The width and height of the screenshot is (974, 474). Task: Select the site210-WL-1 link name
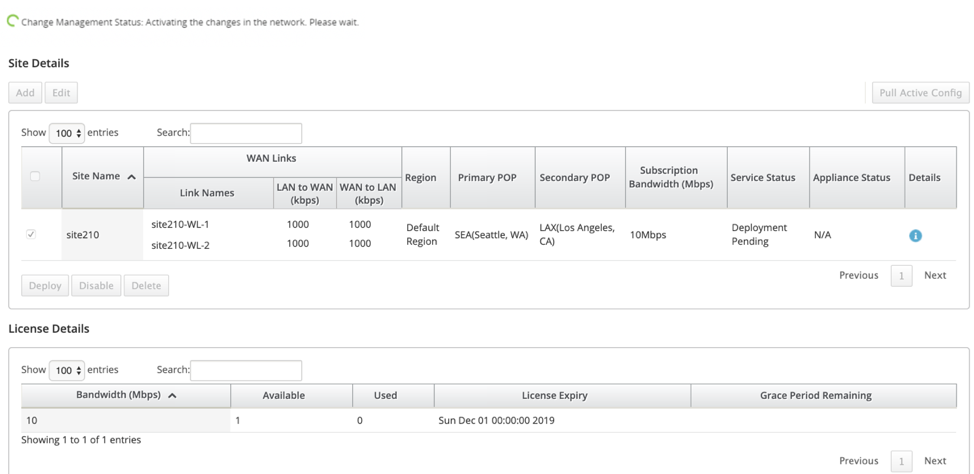(180, 224)
